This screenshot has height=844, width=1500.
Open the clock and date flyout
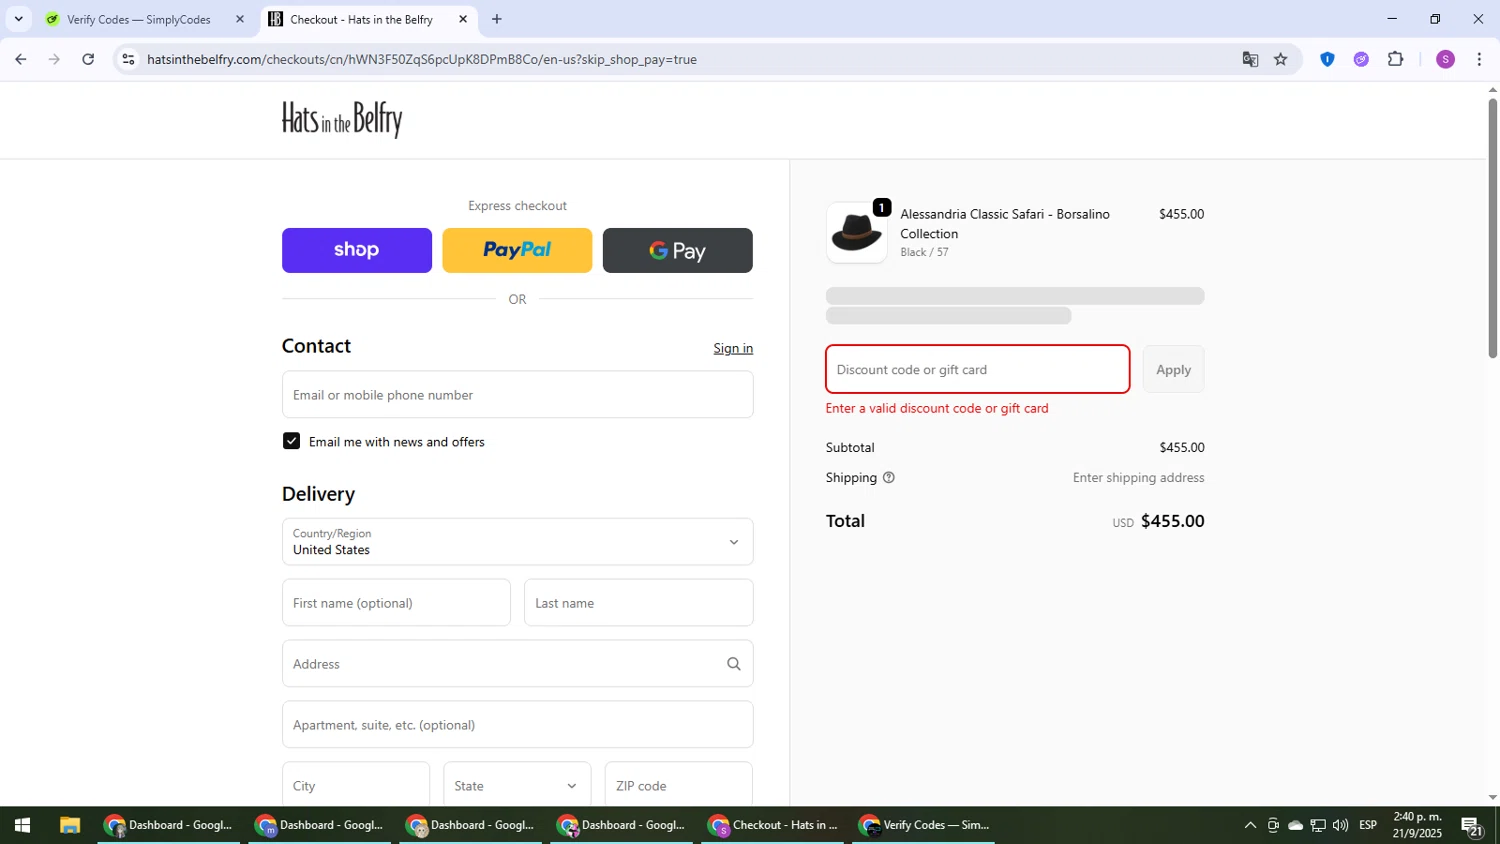(x=1418, y=825)
